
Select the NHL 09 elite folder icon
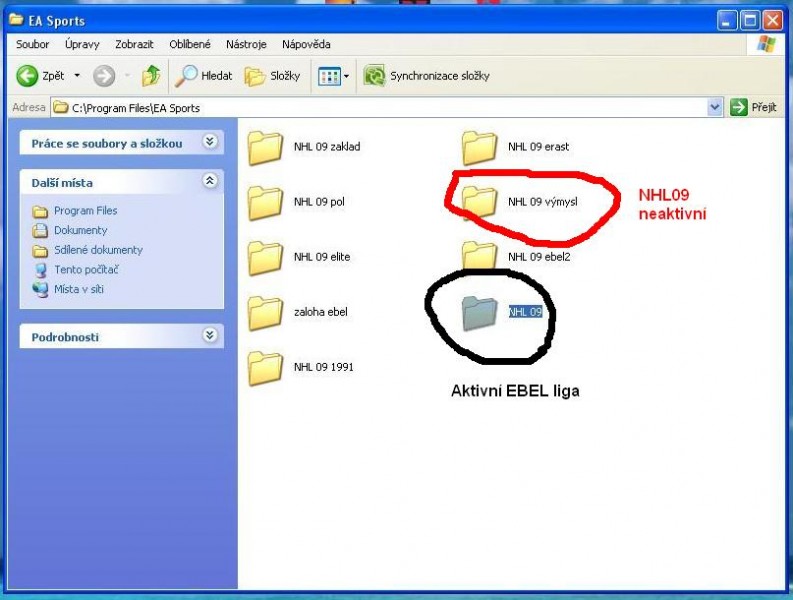(265, 258)
